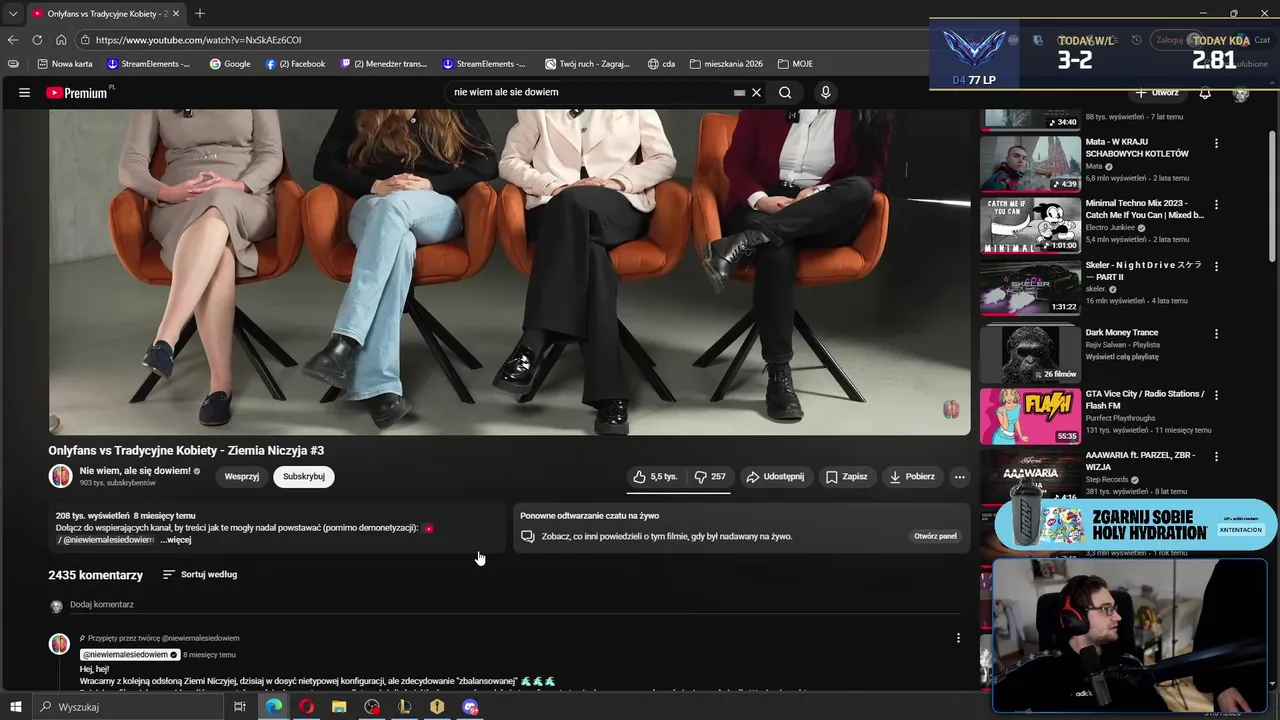The image size is (1280, 720).
Task: Open Sortuj według comment sorting
Action: 200,575
